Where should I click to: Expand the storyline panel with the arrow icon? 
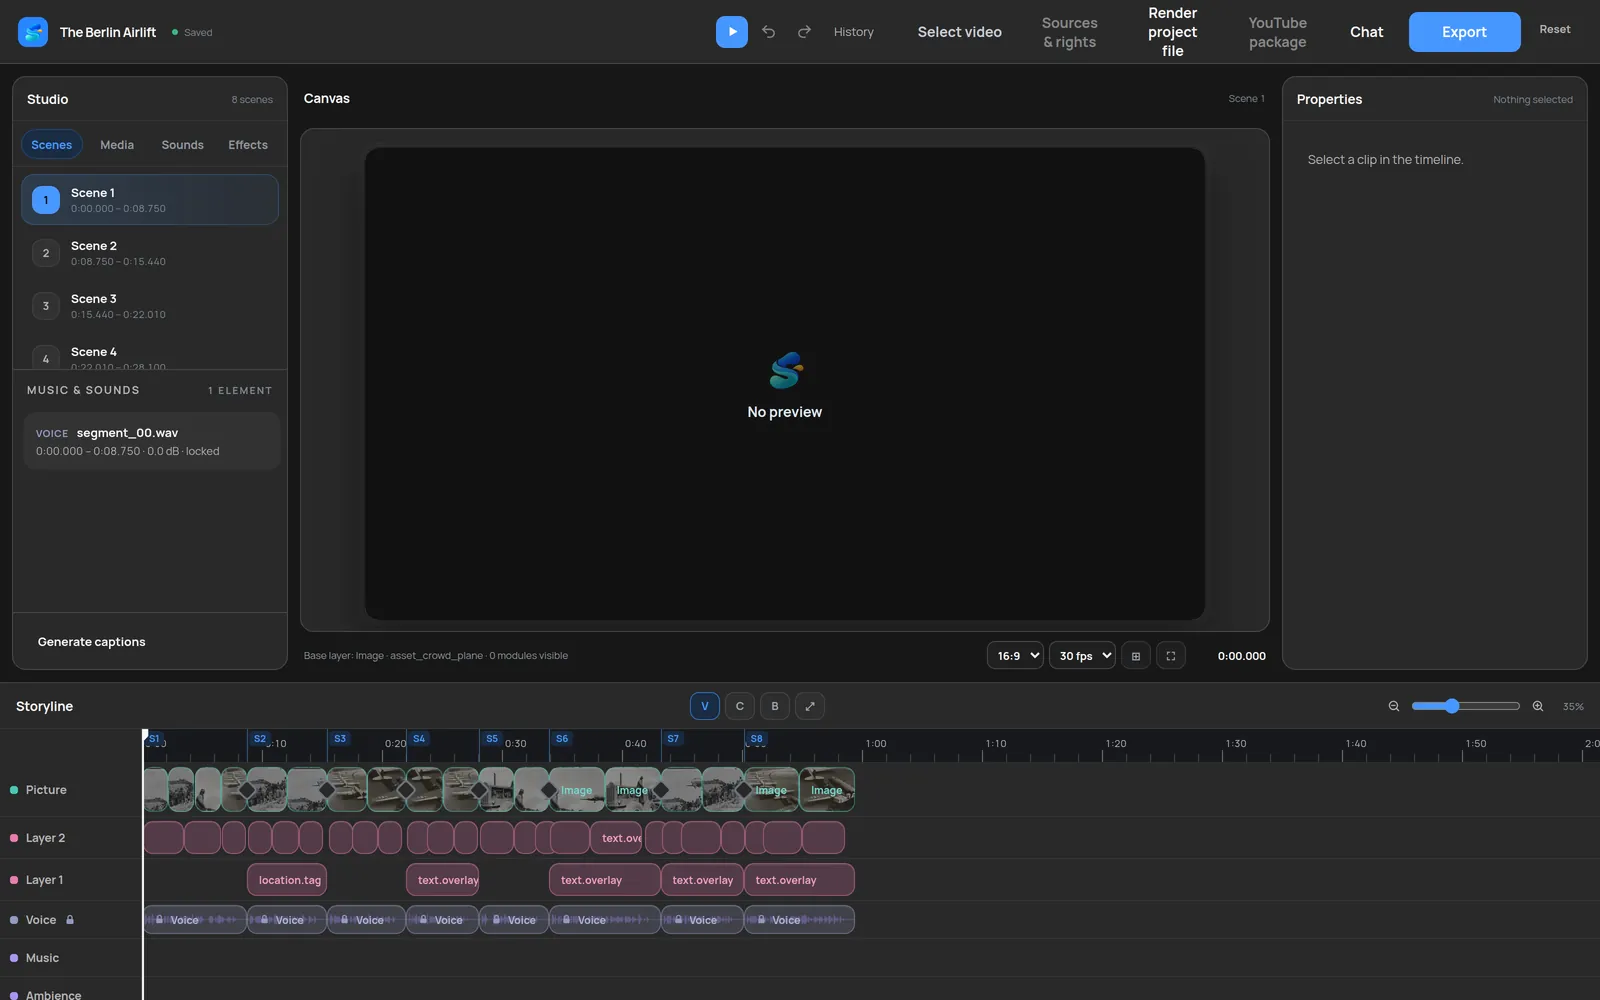810,706
